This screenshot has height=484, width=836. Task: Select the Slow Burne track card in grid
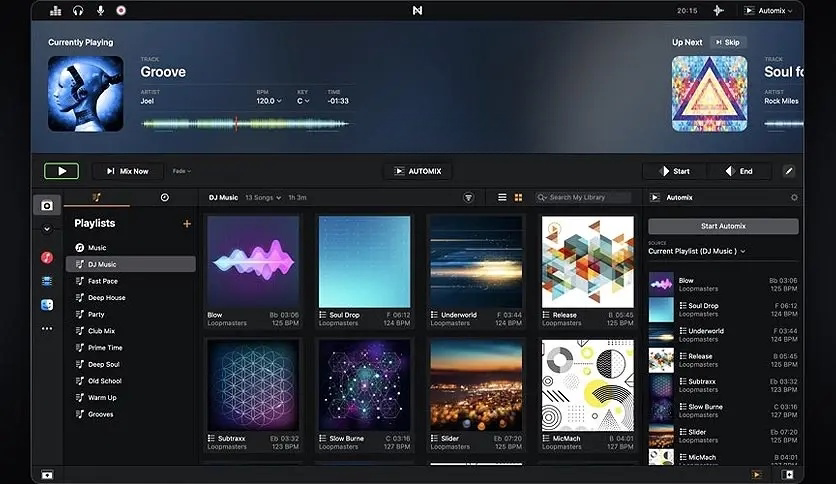pyautogui.click(x=365, y=396)
